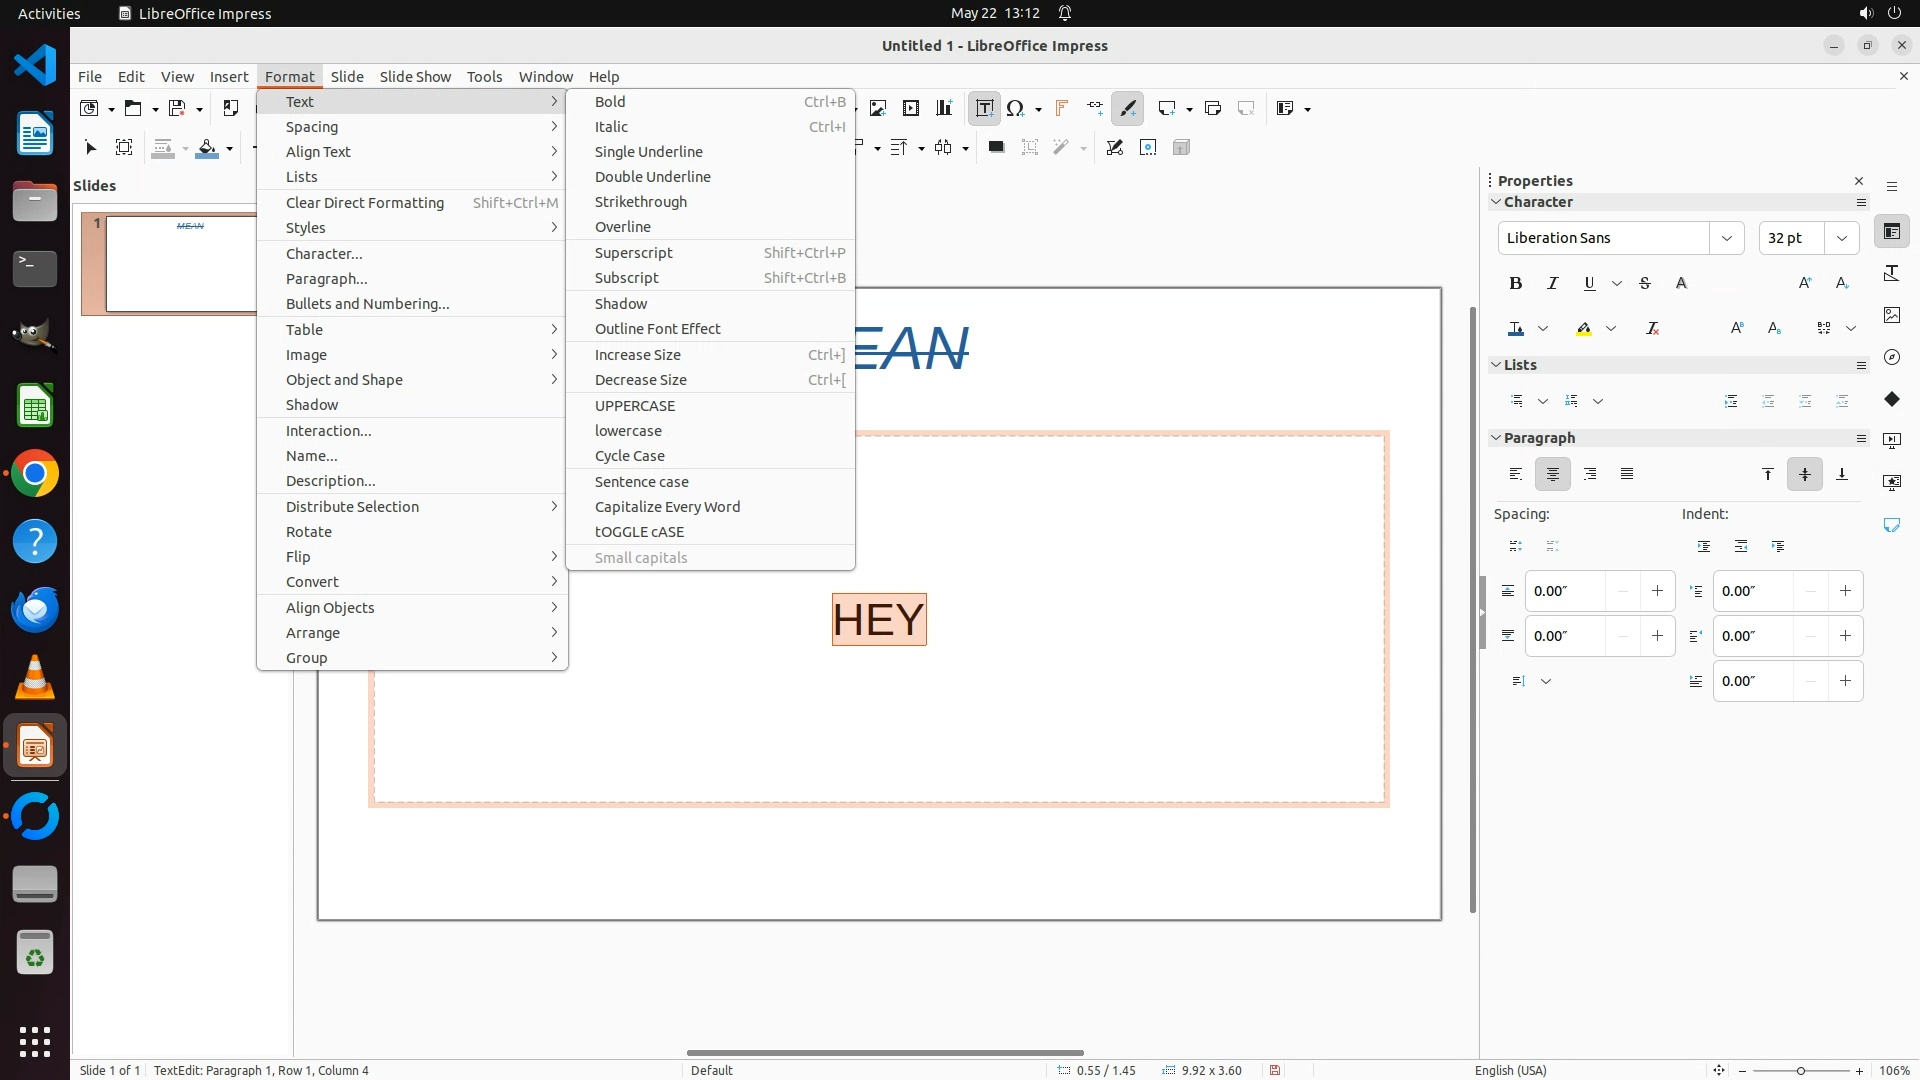Open the font size dropdown

(x=1842, y=238)
